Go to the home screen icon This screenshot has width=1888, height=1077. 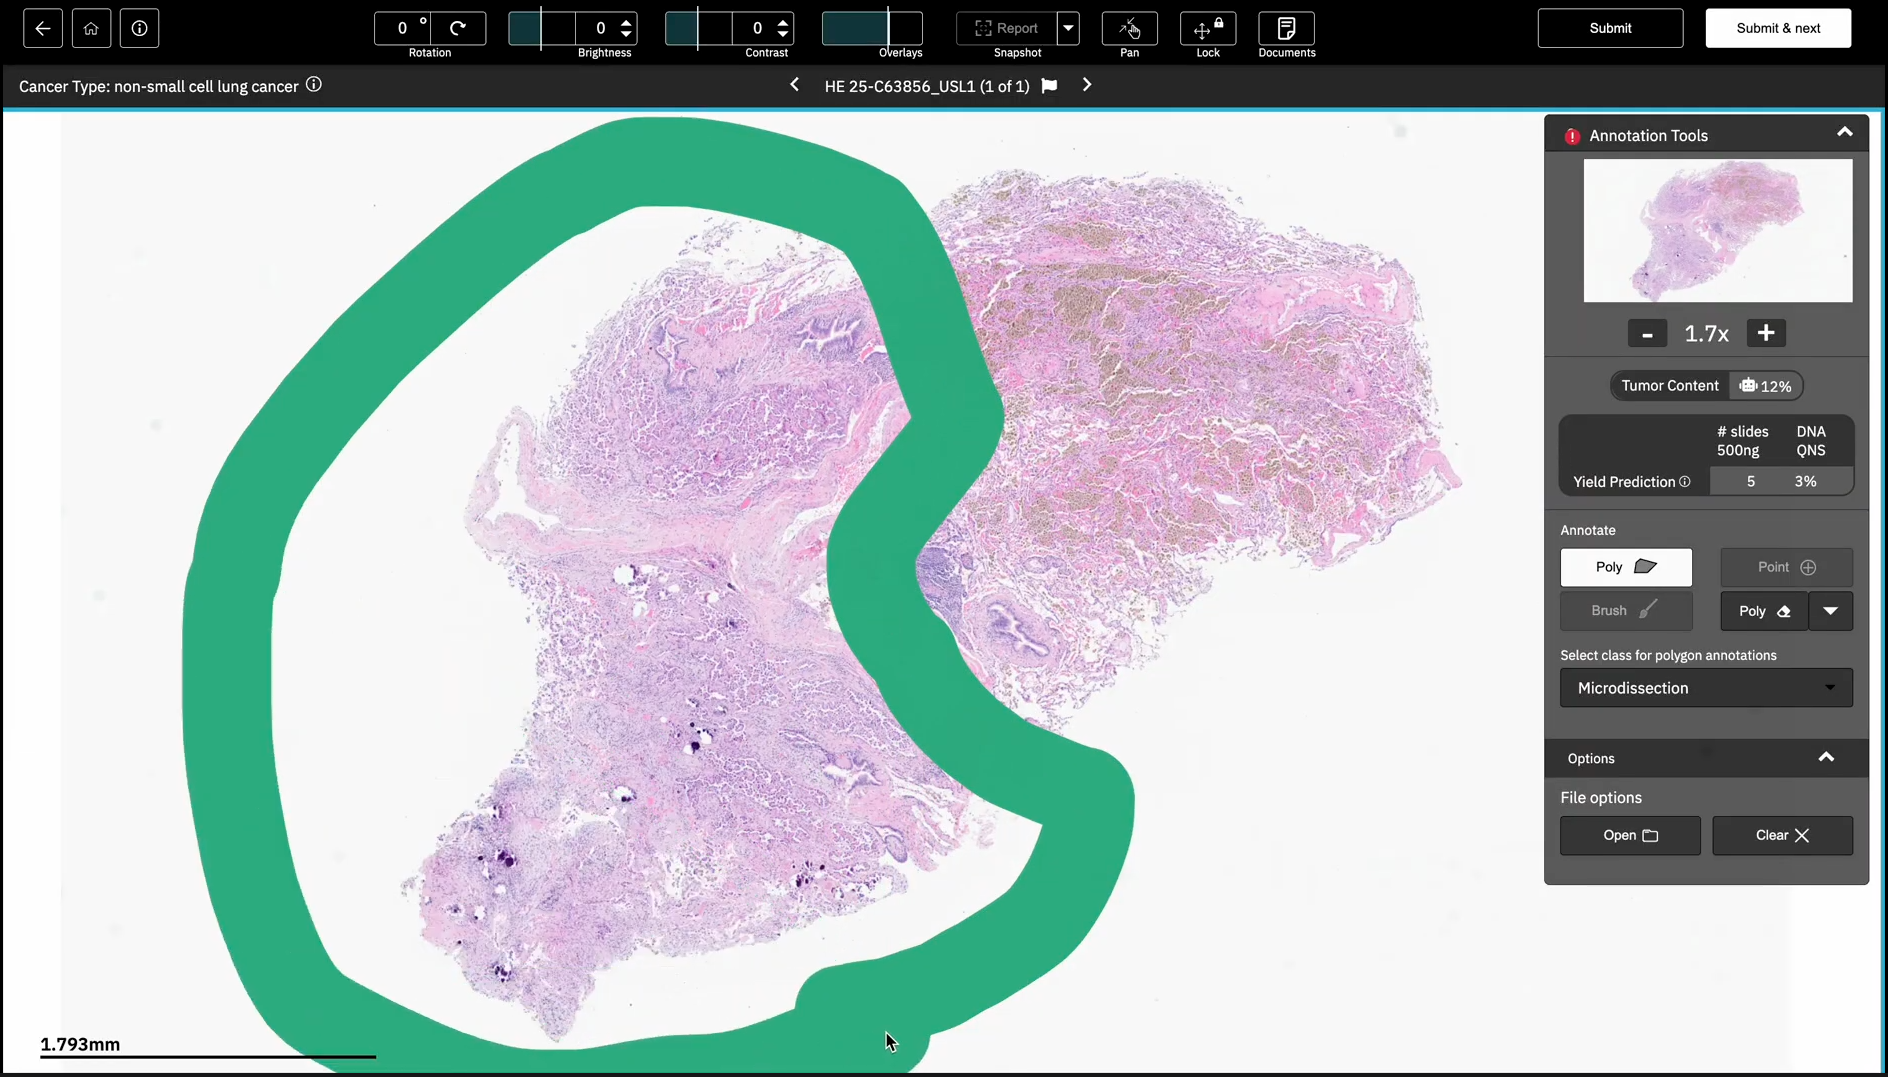click(x=91, y=28)
